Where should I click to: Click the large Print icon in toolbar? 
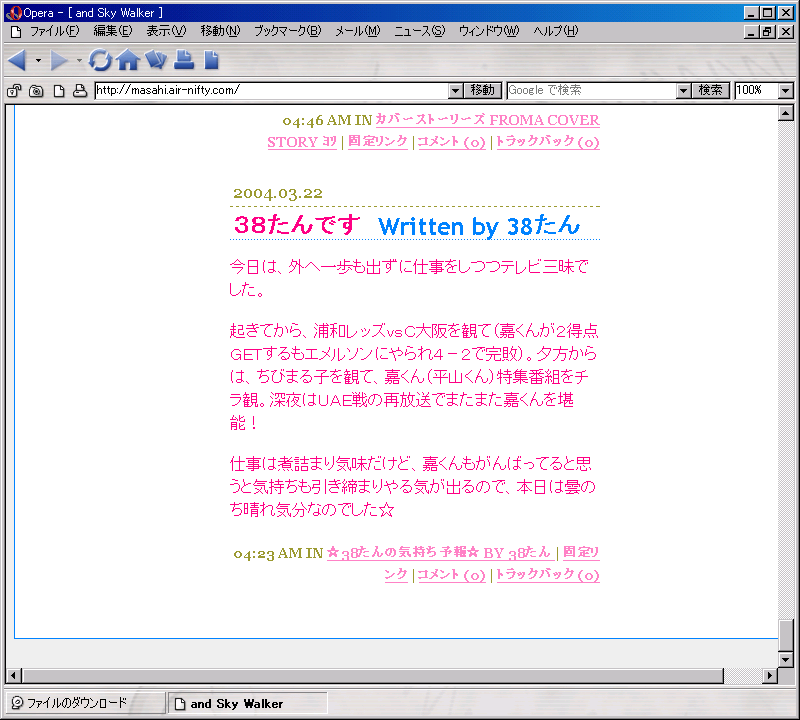tap(184, 60)
